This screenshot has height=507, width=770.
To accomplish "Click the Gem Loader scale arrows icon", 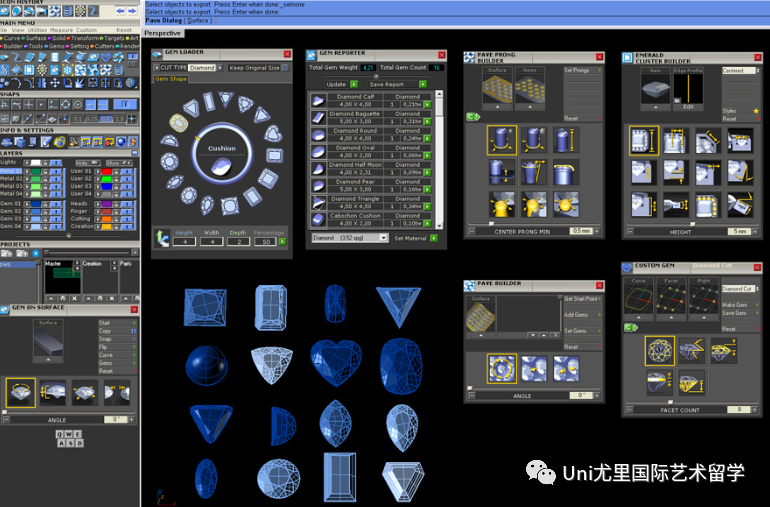I will coord(162,238).
